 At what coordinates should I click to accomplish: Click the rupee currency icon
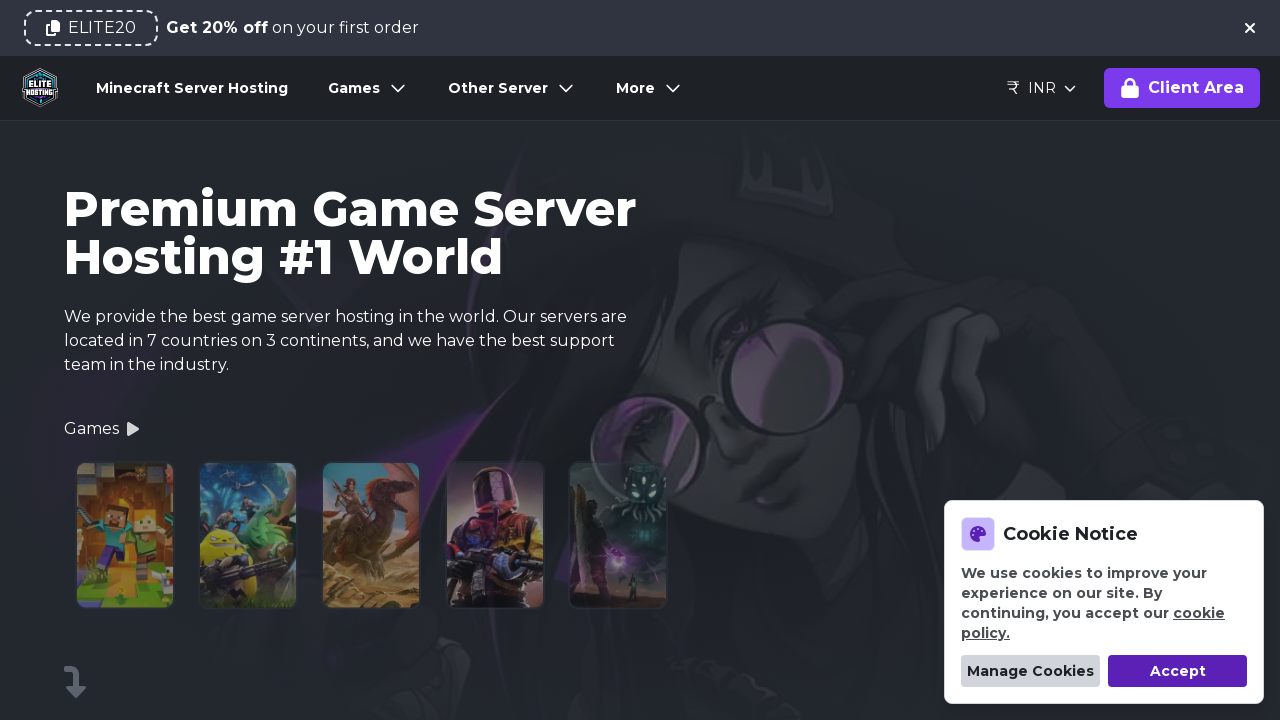point(1013,88)
